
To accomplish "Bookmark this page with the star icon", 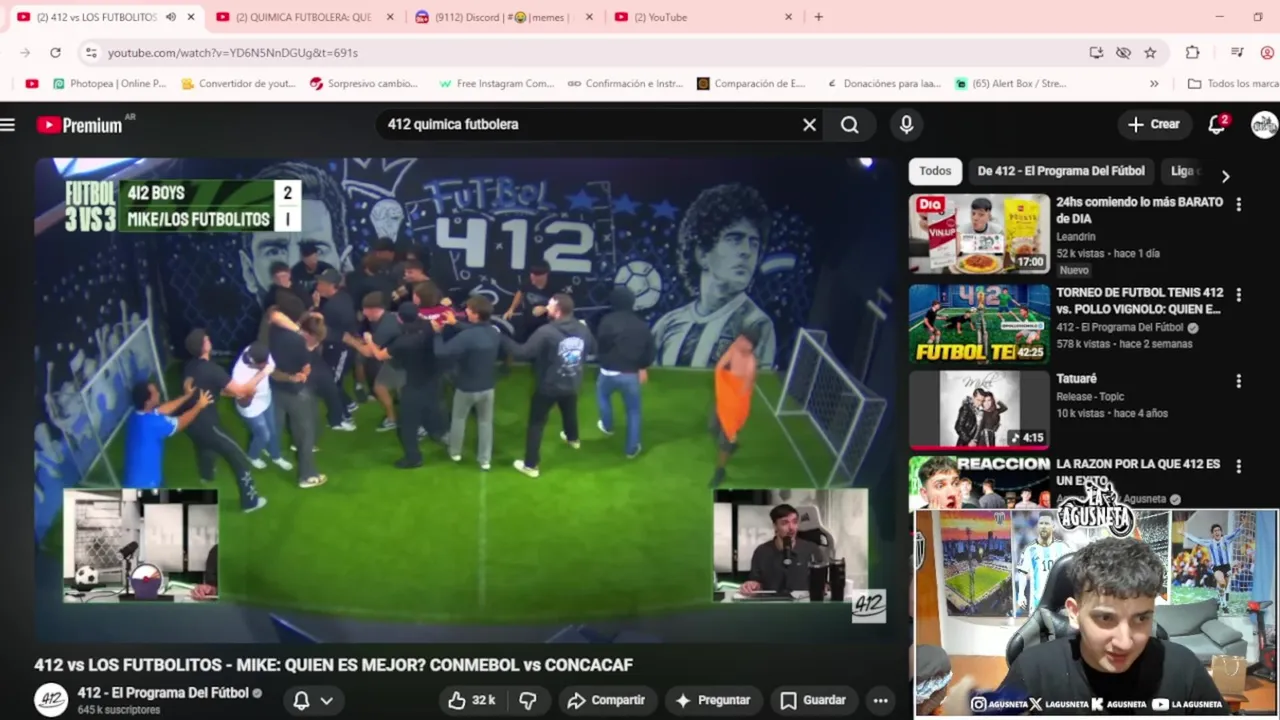I will [x=1150, y=52].
